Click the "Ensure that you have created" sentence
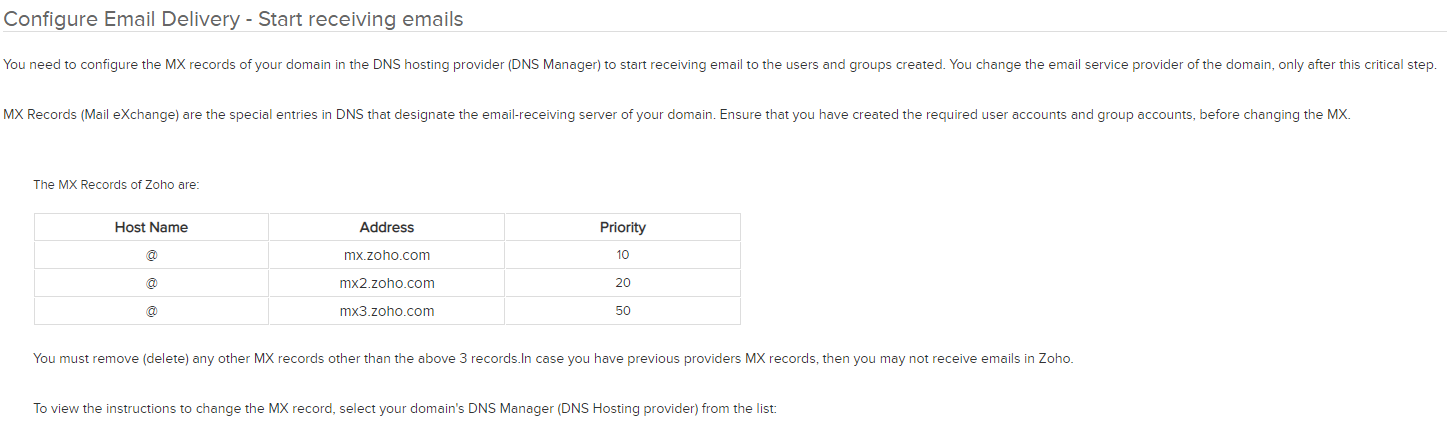Screen dimensions: 1447x431 [x=1034, y=115]
